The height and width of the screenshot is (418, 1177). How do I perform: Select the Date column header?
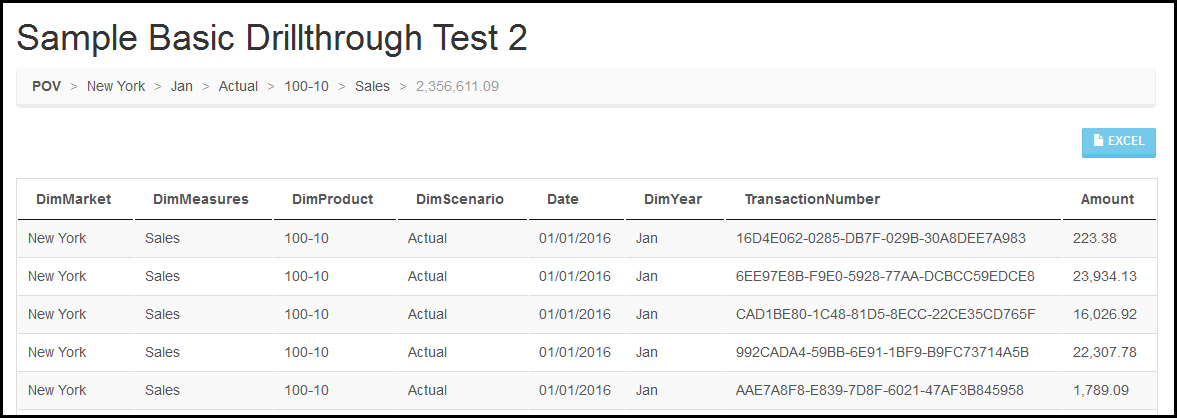tap(563, 199)
